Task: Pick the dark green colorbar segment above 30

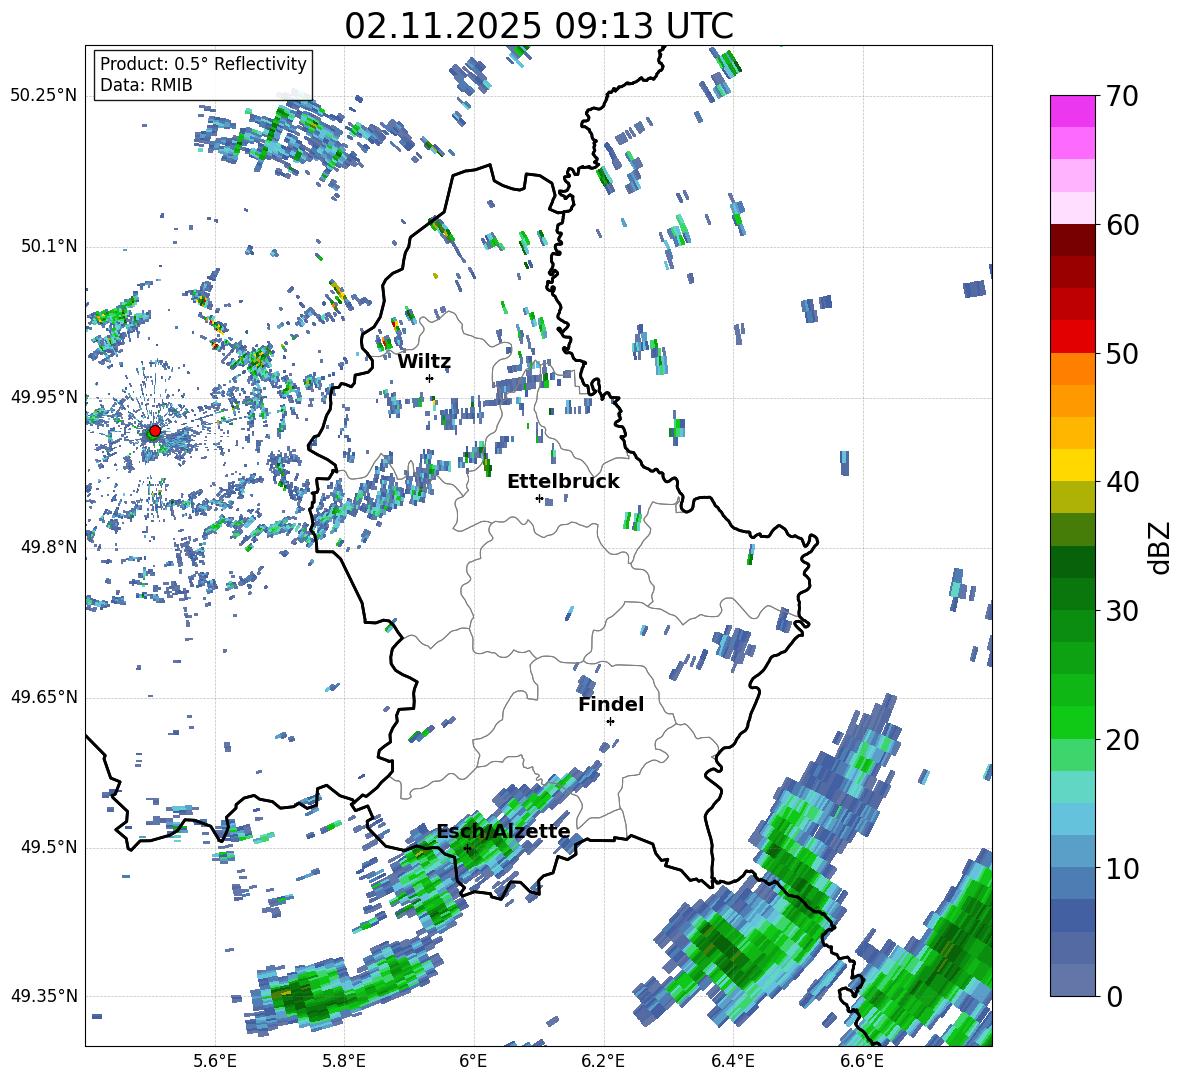Action: [1072, 594]
